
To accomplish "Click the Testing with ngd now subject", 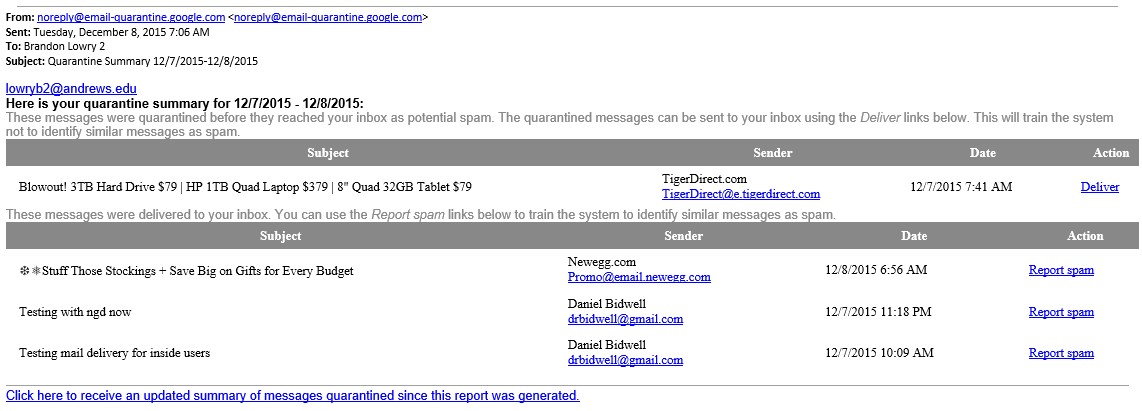I will (75, 312).
